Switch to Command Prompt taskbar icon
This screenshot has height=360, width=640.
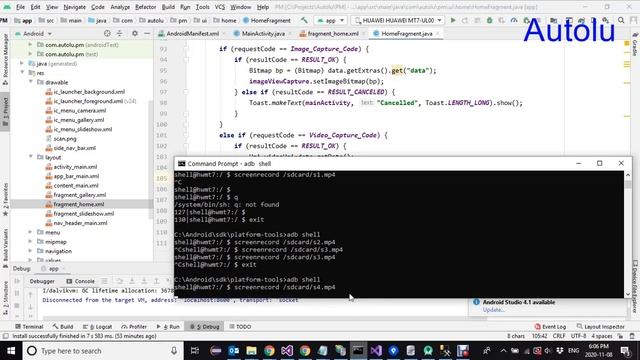358,351
